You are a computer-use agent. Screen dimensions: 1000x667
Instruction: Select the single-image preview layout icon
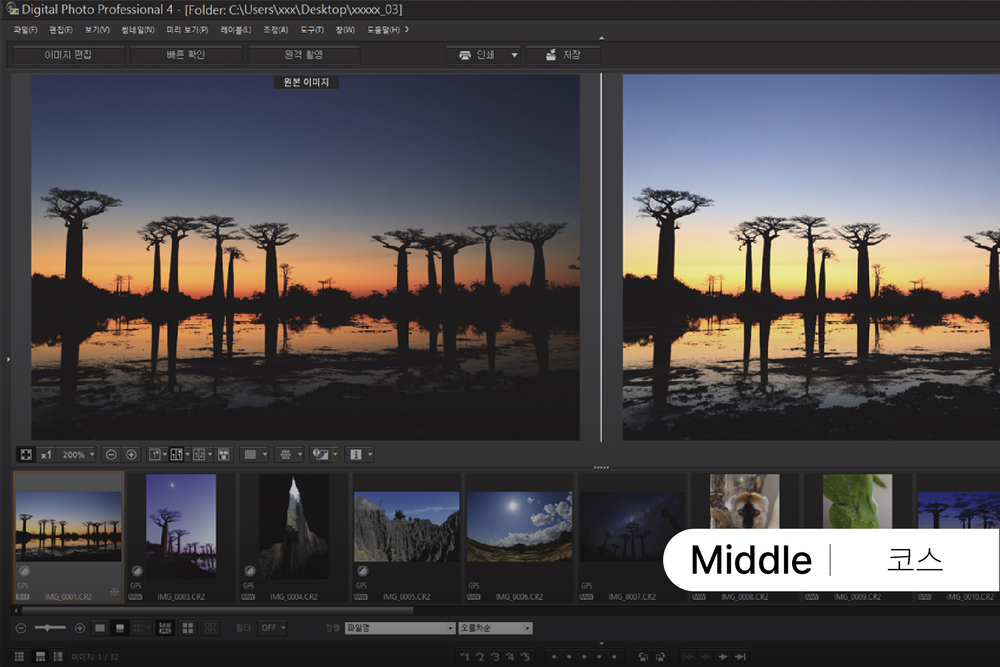point(155,455)
